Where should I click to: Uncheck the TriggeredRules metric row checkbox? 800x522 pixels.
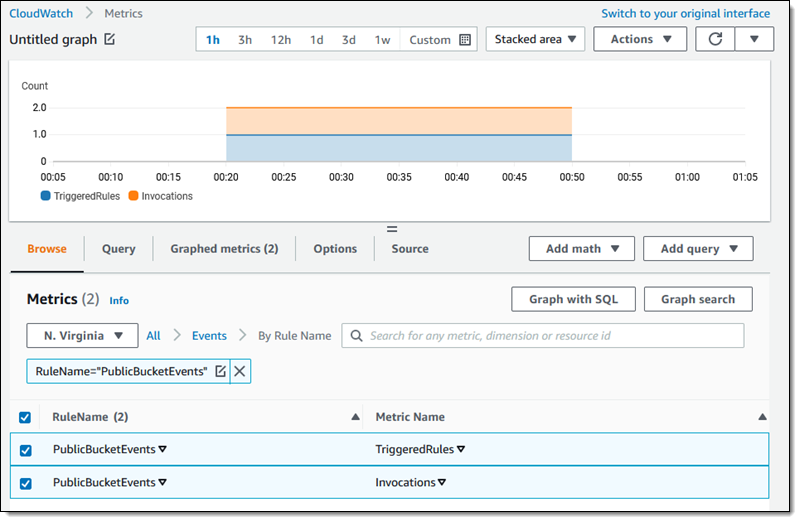pos(26,450)
